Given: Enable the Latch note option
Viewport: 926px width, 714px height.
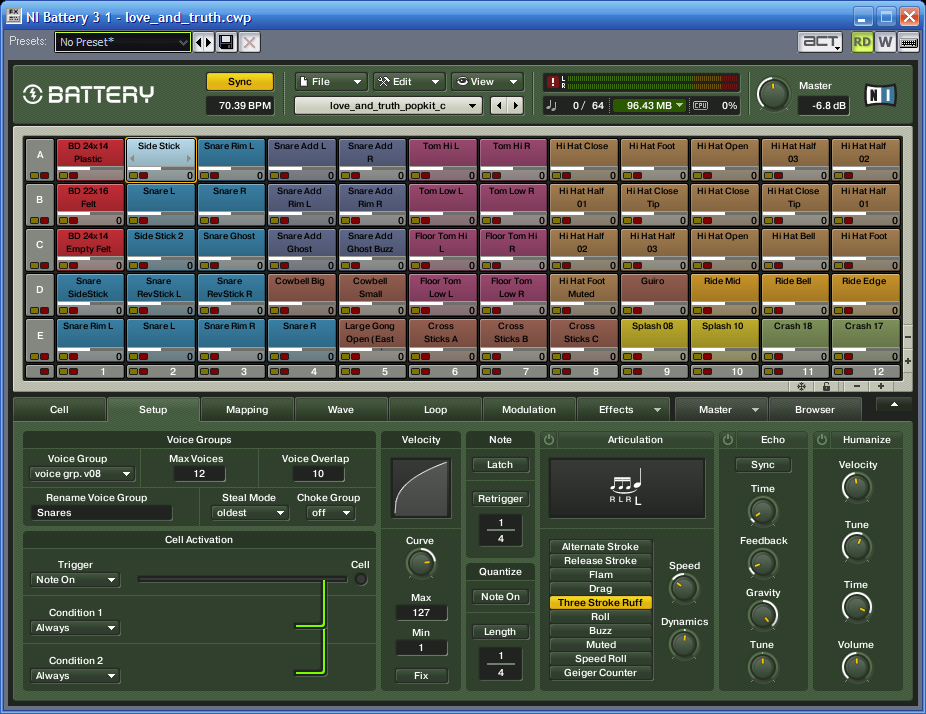Looking at the screenshot, I should [x=500, y=465].
